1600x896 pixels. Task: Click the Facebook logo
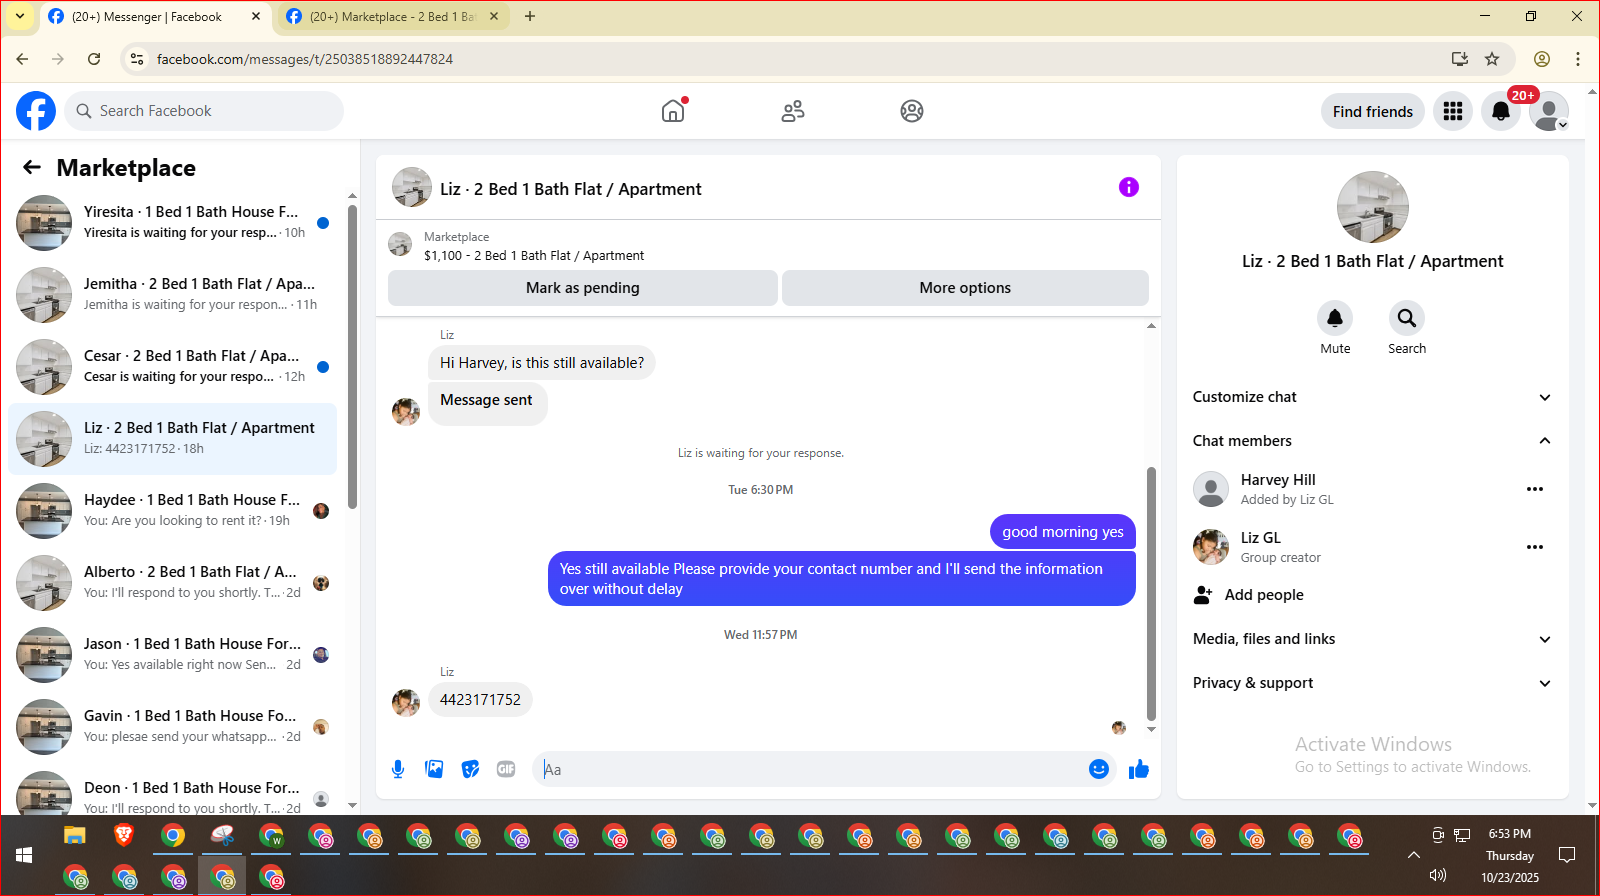coord(36,111)
